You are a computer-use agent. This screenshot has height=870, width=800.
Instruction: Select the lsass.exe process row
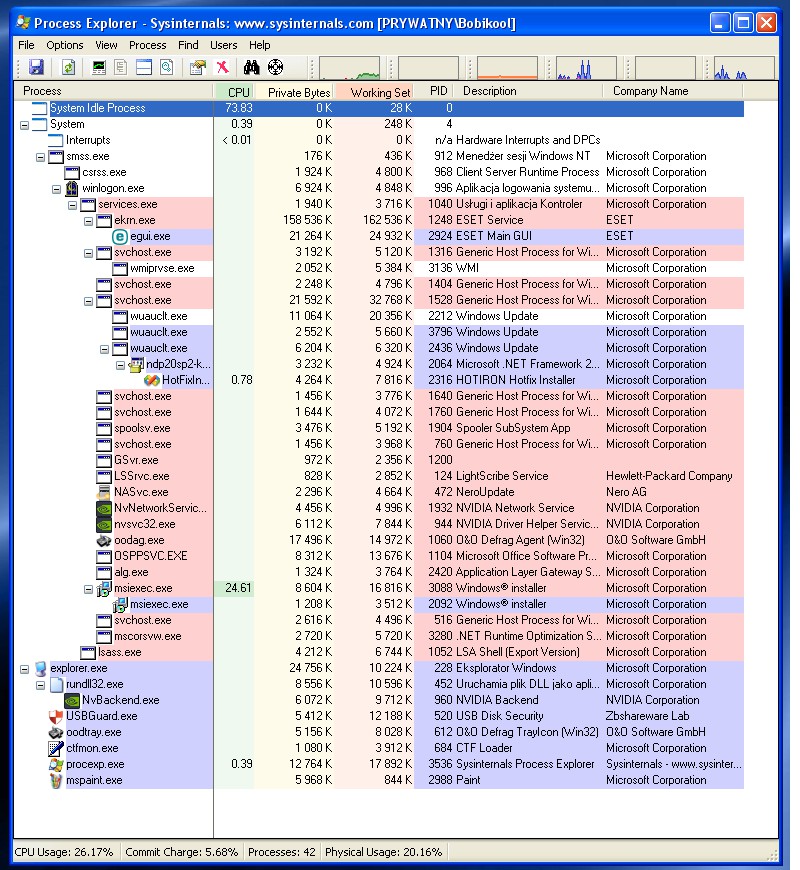pyautogui.click(x=379, y=652)
